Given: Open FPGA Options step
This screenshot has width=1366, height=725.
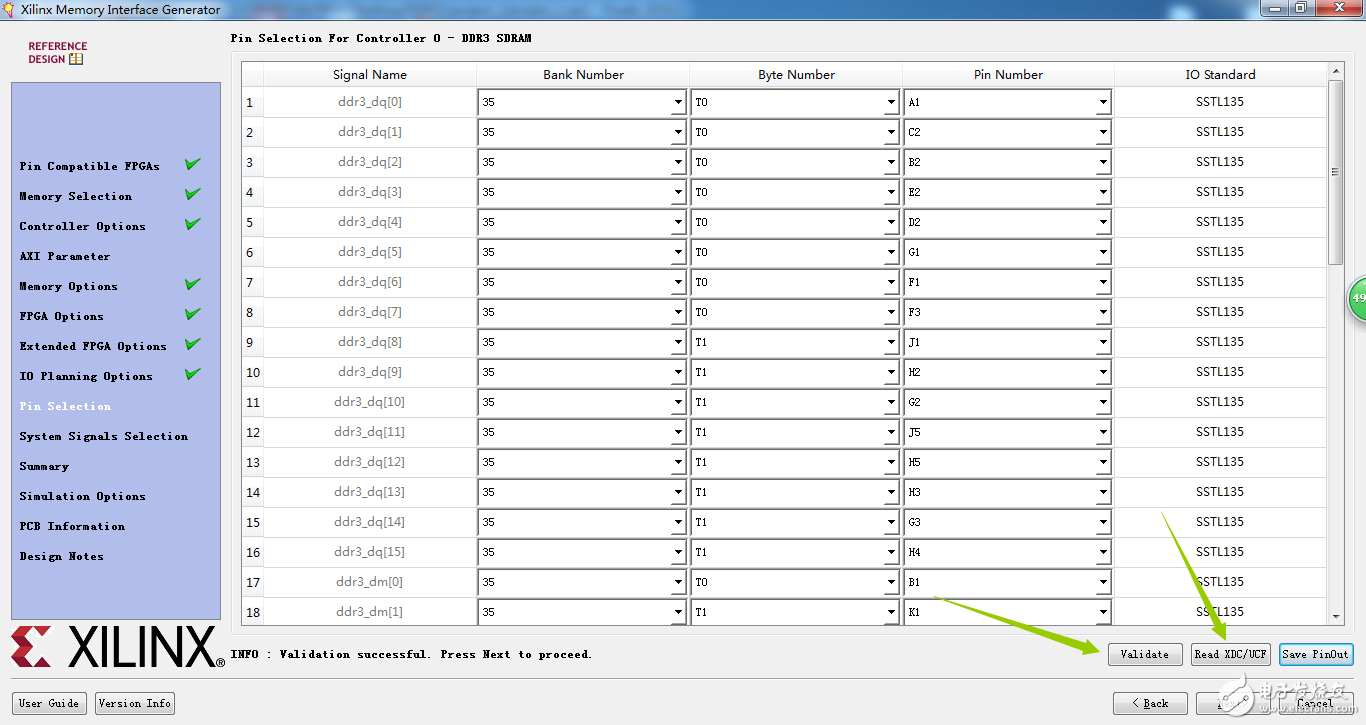Looking at the screenshot, I should [x=61, y=316].
